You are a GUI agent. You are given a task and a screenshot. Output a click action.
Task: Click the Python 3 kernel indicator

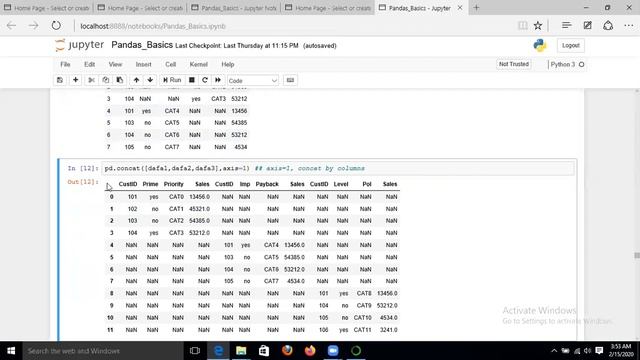(567, 64)
